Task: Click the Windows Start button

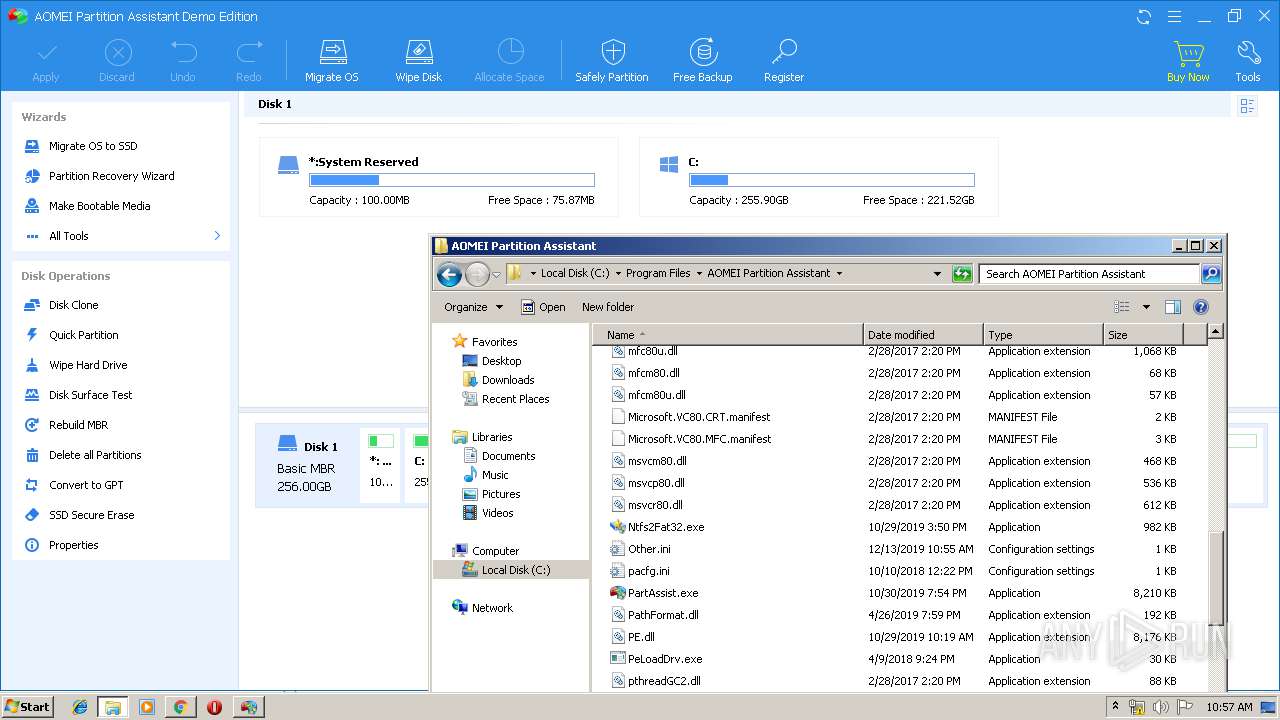Action: (27, 706)
